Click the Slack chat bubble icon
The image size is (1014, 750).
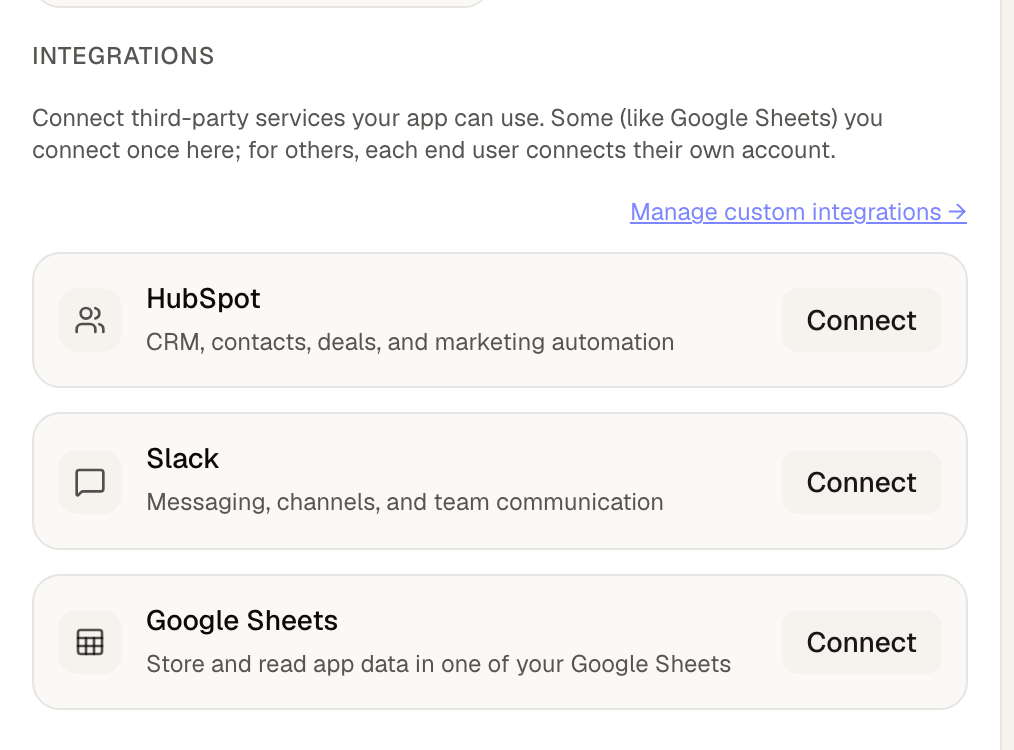(90, 482)
